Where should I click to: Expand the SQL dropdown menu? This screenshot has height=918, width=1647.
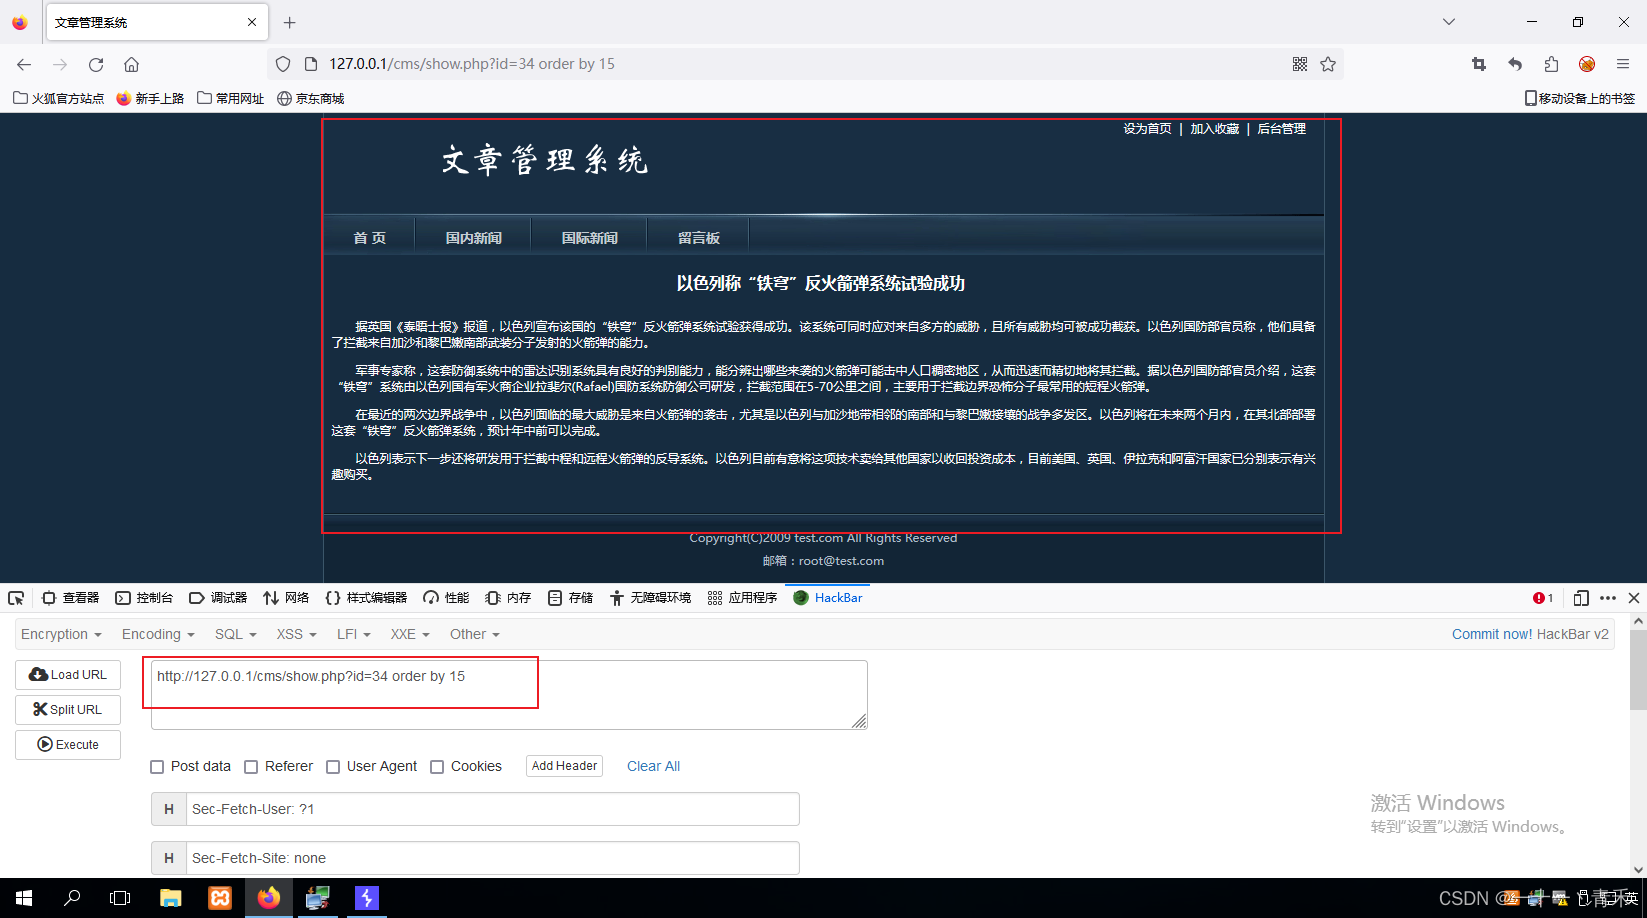(236, 634)
